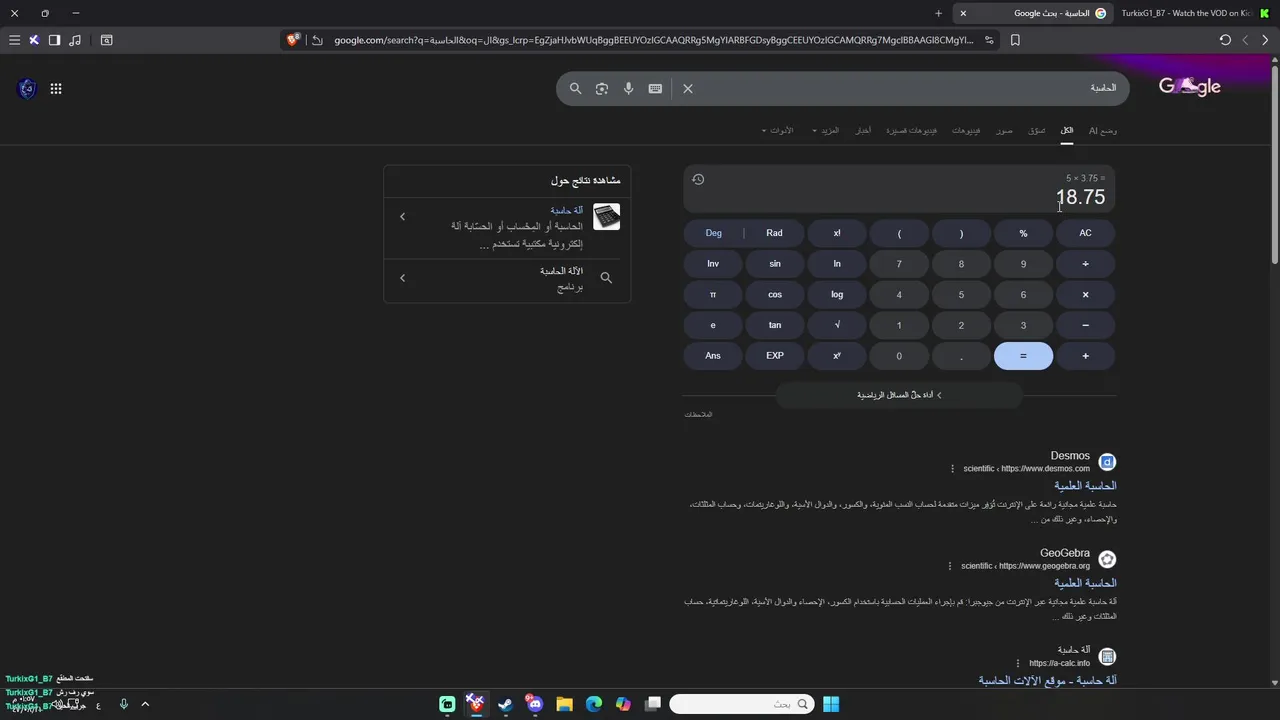
Task: Click Google search magnifier icon
Action: click(x=576, y=88)
